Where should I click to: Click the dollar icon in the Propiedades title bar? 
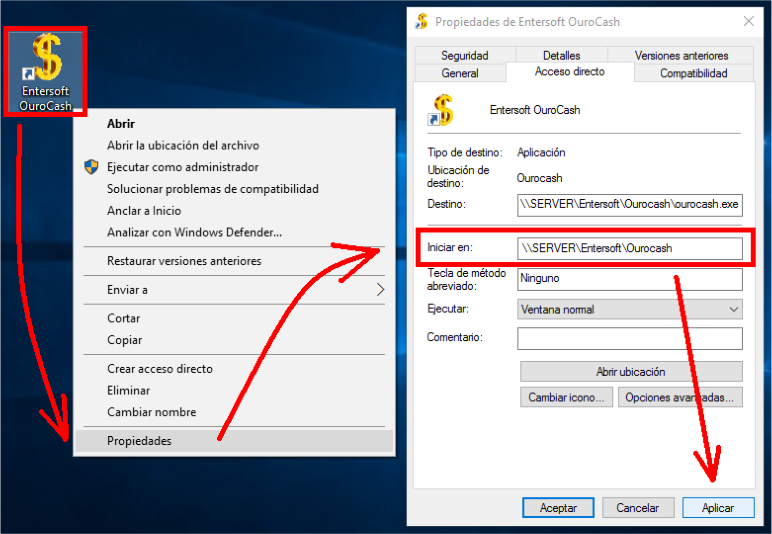(x=422, y=22)
